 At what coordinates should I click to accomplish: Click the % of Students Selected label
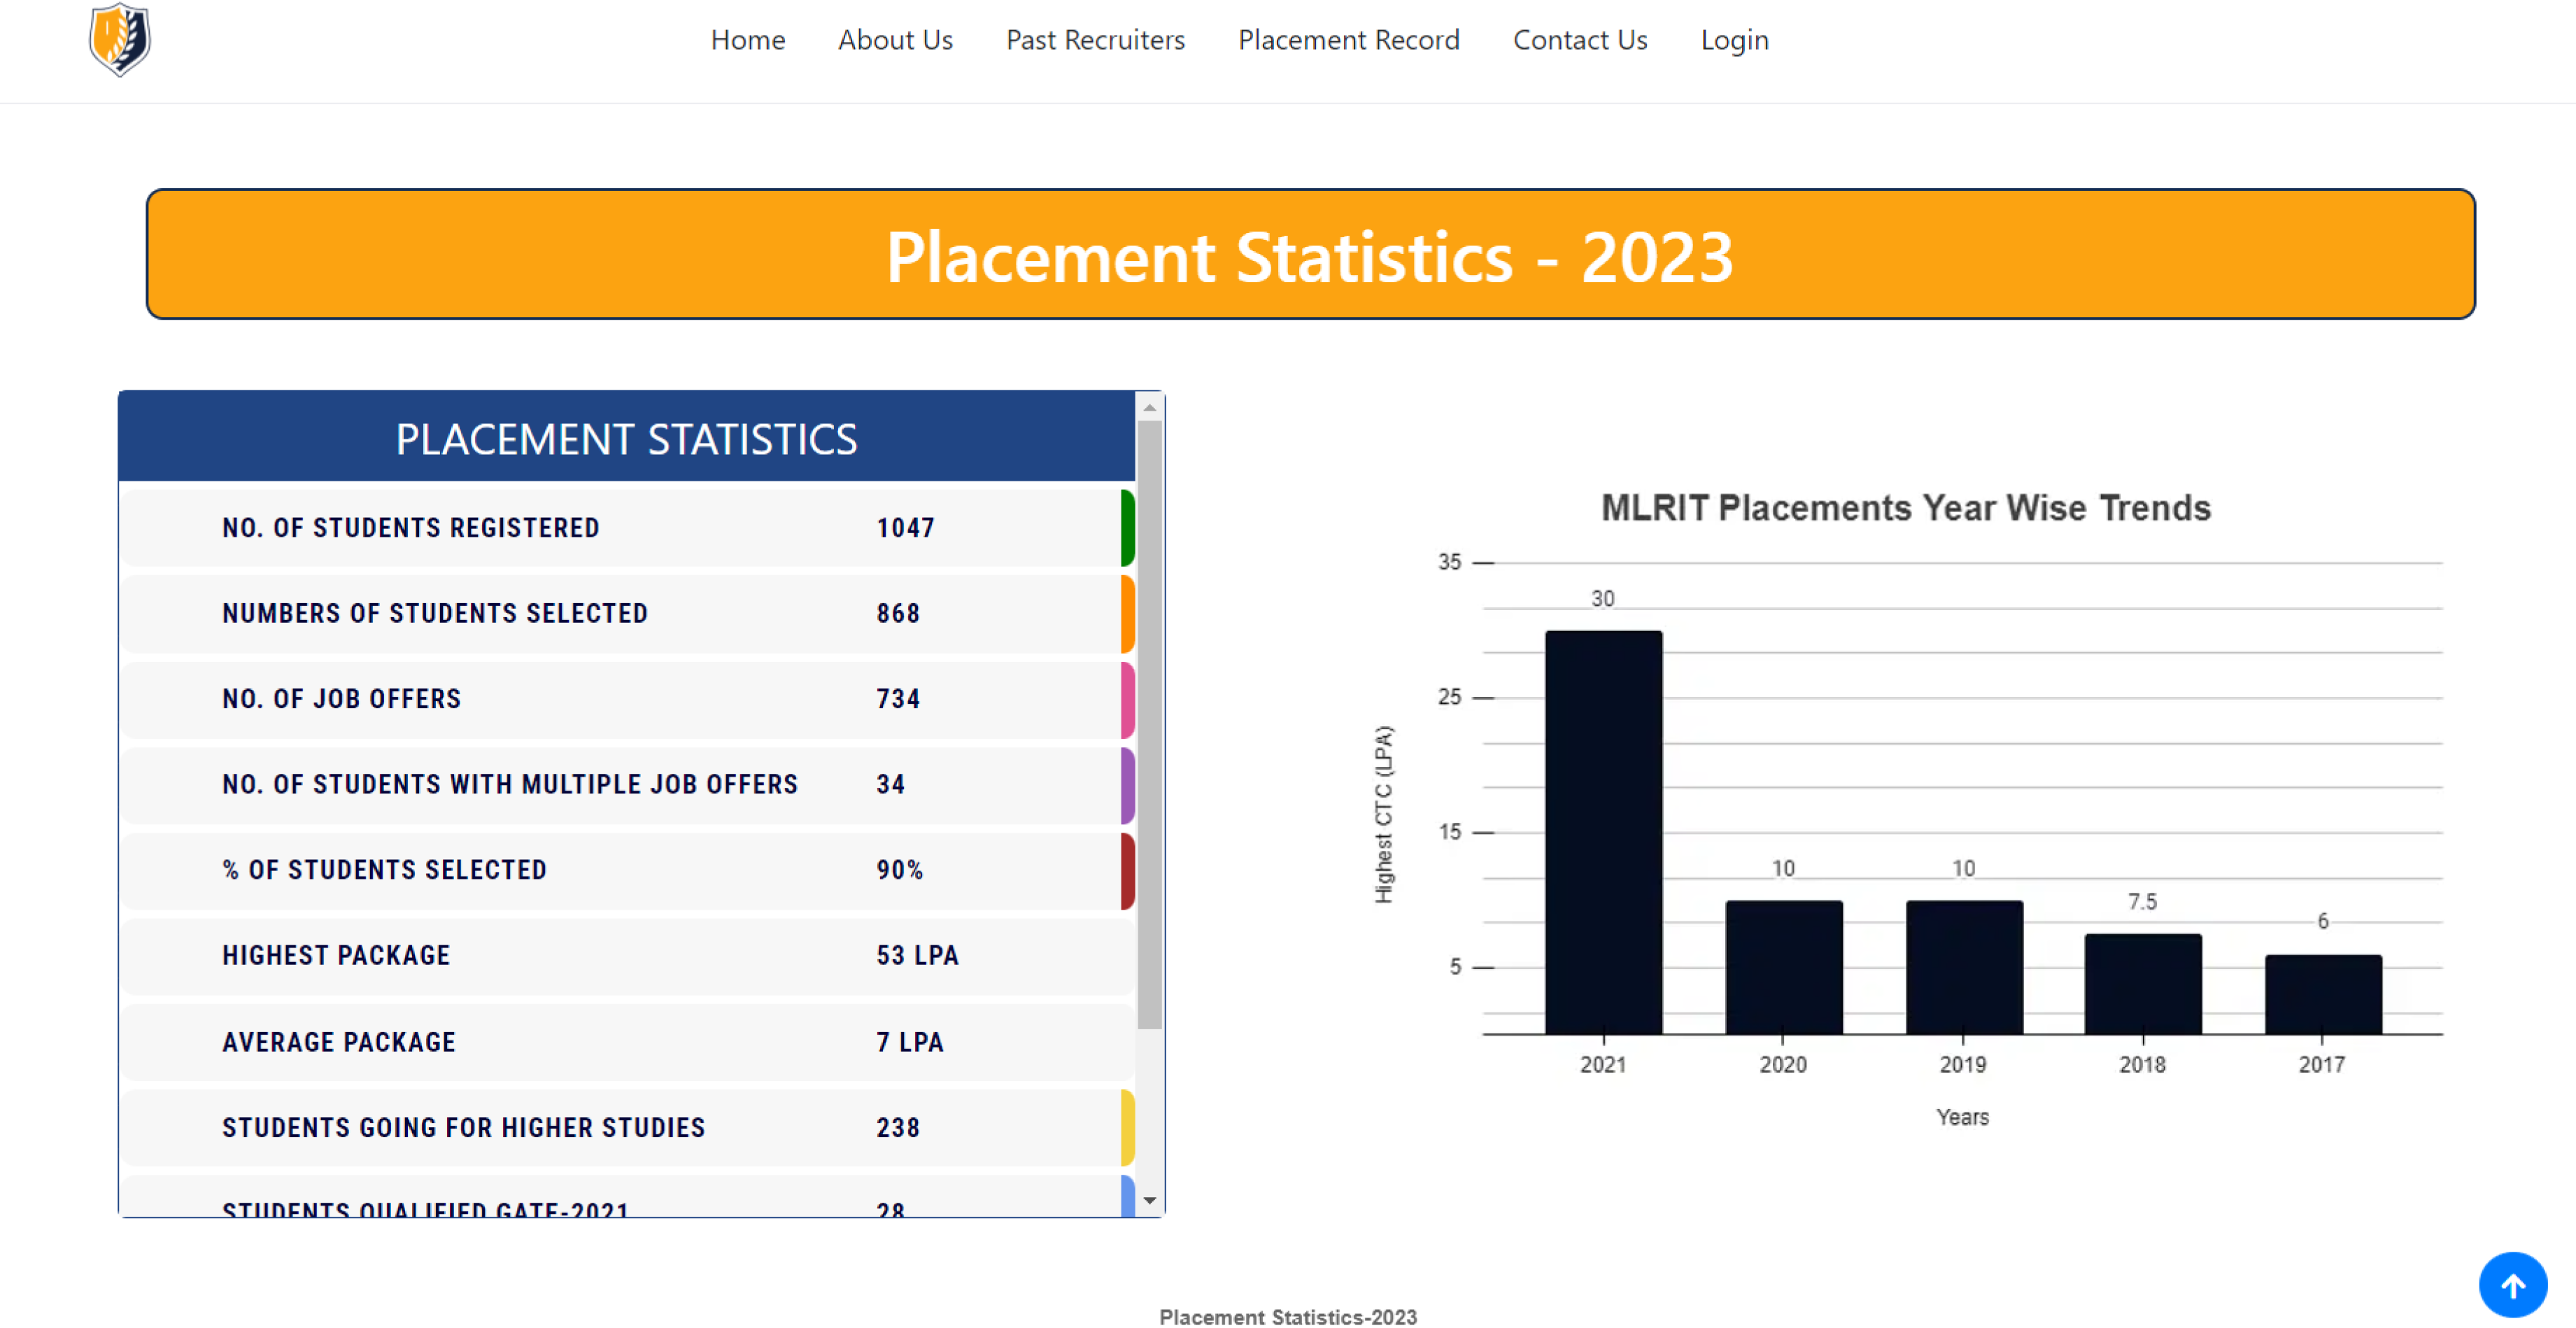pyautogui.click(x=384, y=870)
